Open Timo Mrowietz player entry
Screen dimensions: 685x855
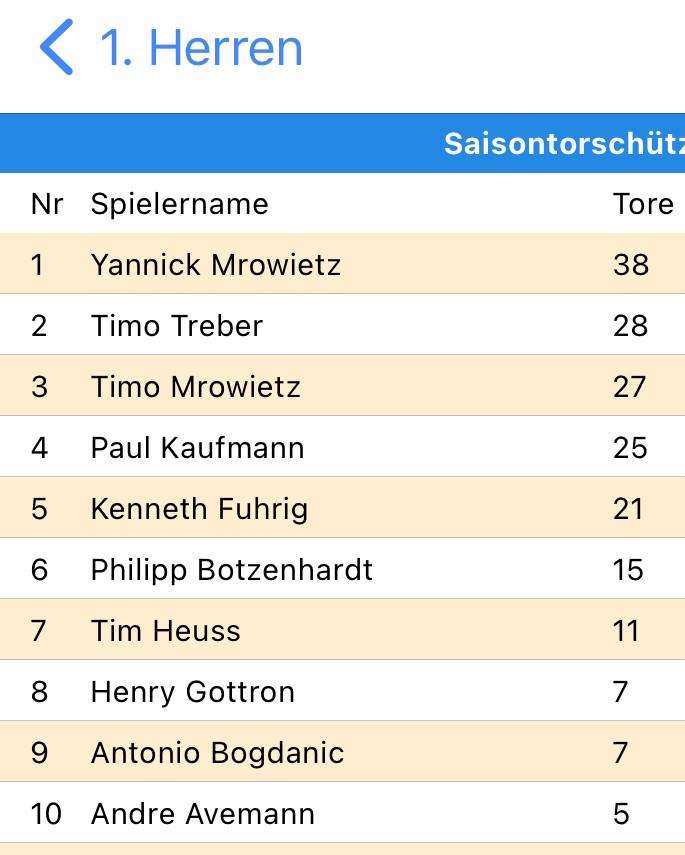[342, 386]
